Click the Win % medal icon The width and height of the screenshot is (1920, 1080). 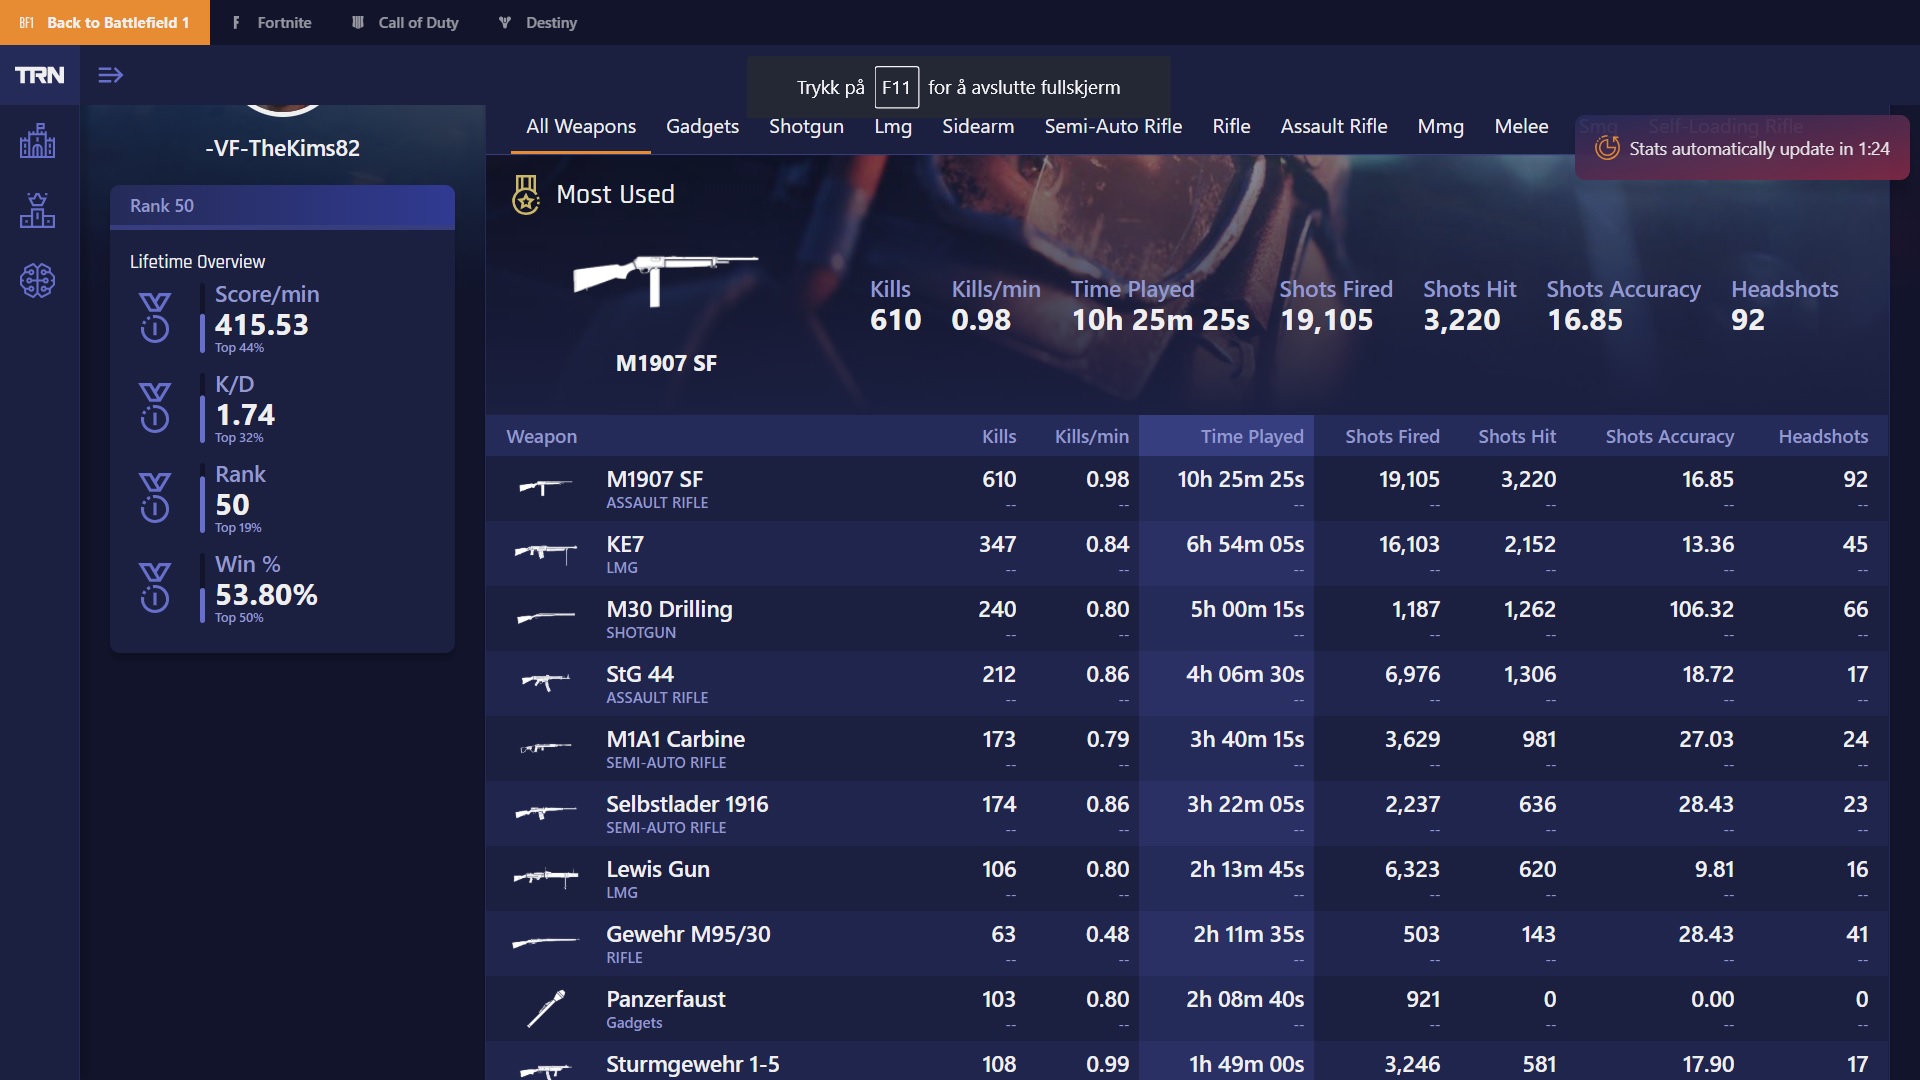click(155, 588)
